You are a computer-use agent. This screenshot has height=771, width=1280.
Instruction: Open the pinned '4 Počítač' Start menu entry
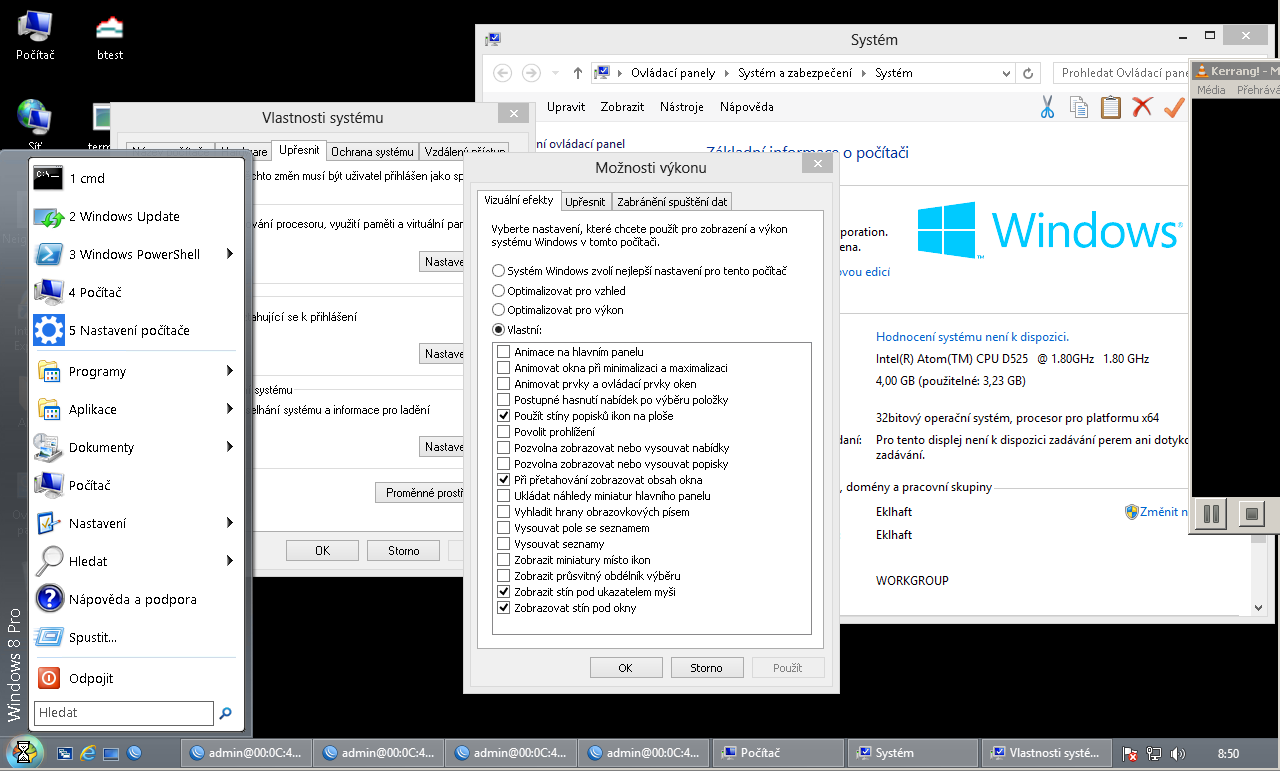(x=138, y=292)
